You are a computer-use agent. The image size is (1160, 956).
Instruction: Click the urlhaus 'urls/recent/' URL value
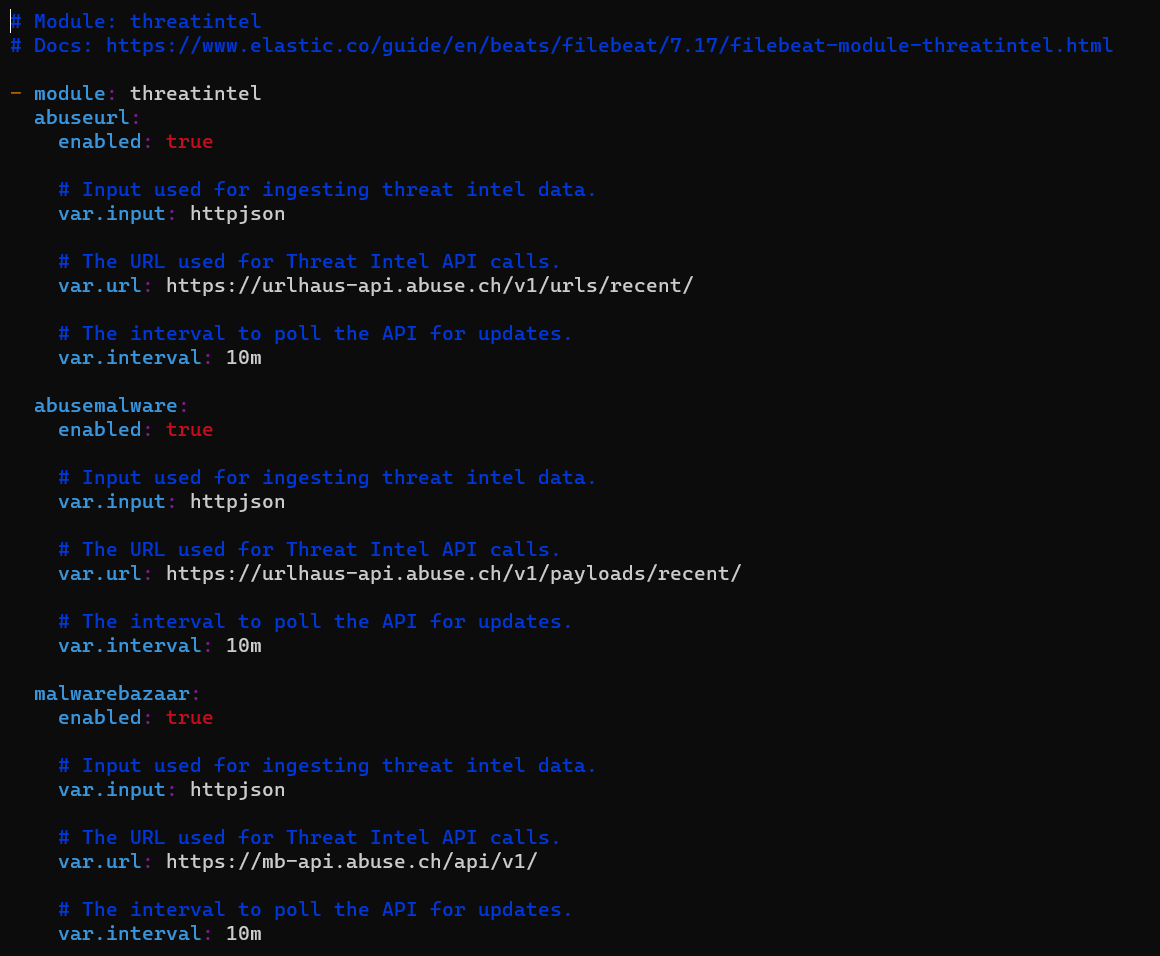tap(429, 286)
